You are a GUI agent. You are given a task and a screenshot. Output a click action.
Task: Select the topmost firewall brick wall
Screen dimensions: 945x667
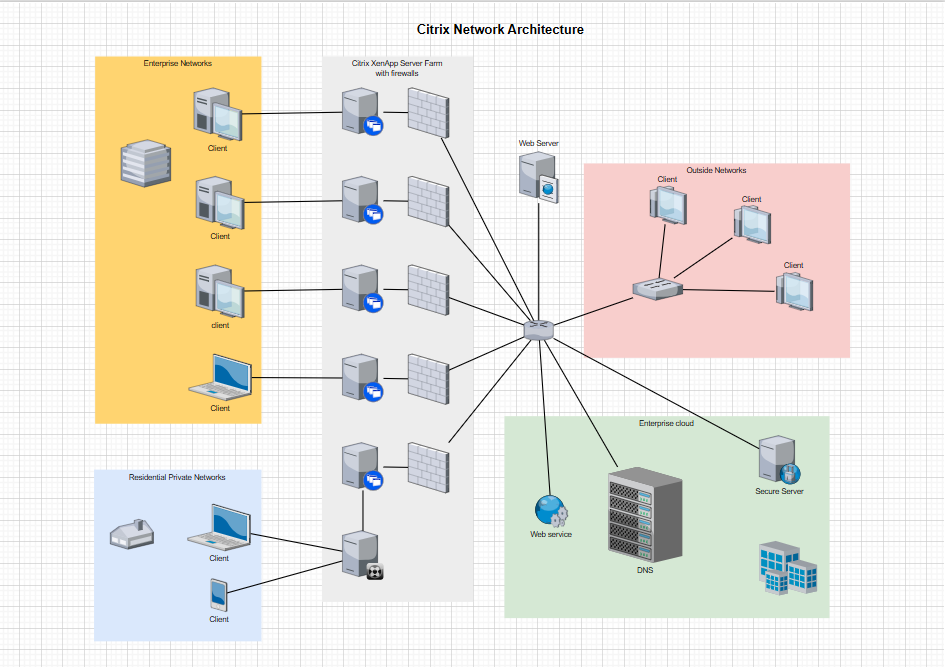[x=428, y=110]
